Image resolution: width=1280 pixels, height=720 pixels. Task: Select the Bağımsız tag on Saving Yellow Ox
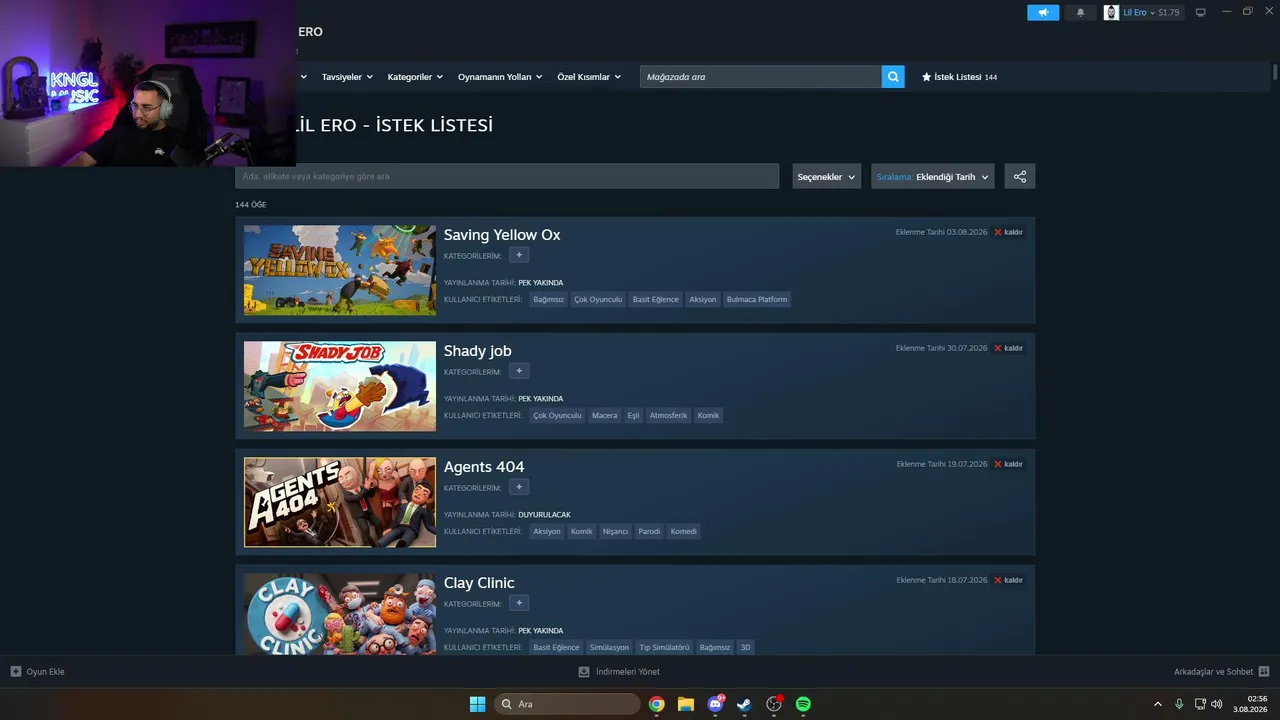(548, 299)
